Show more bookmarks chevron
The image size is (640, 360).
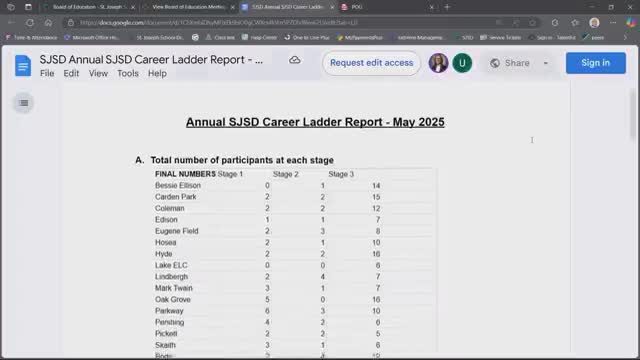coord(625,37)
